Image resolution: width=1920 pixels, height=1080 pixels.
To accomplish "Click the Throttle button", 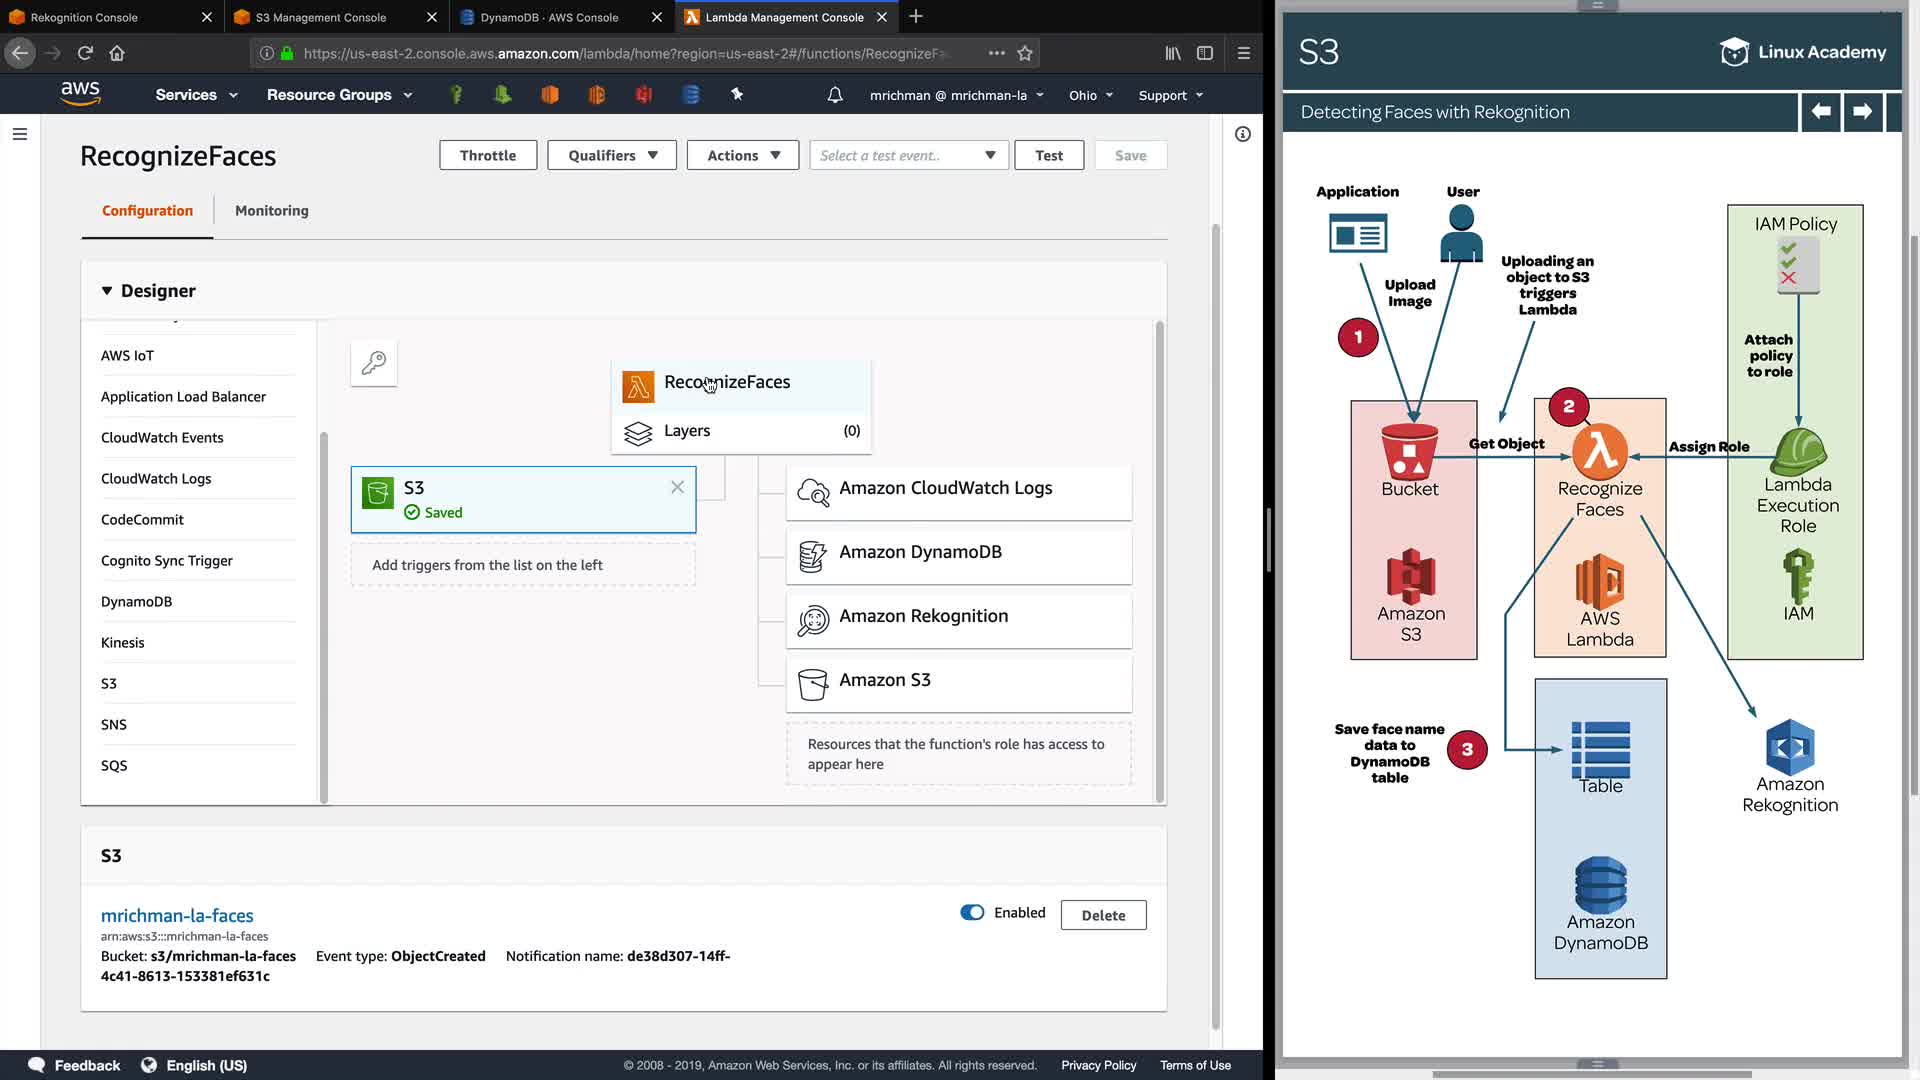I will [488, 155].
